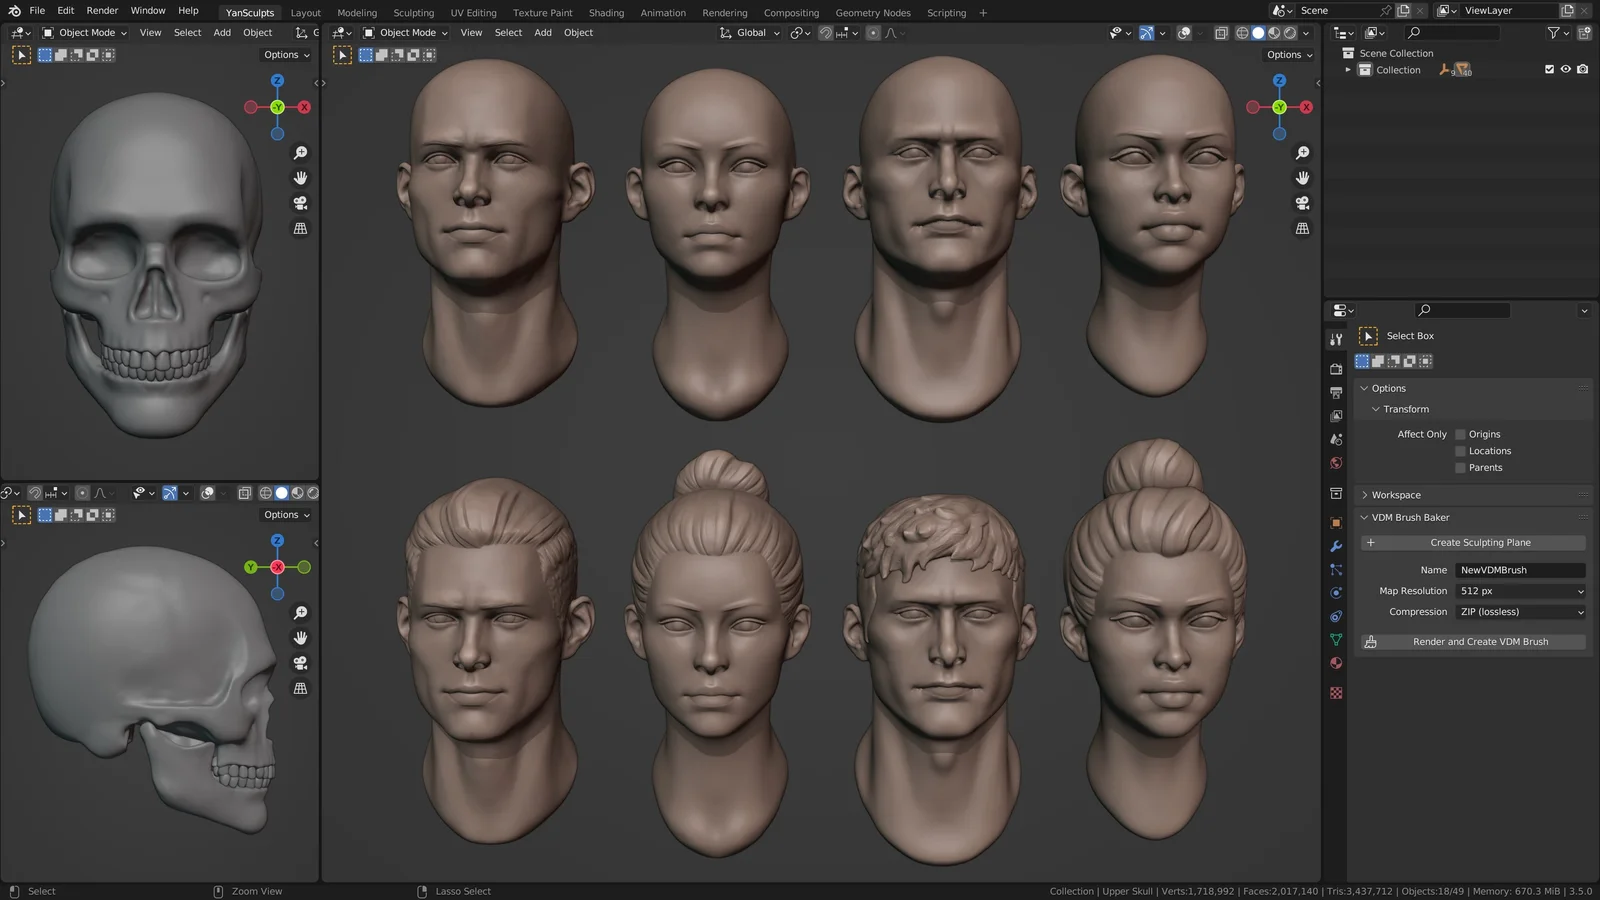Screen dimensions: 1600x900
Task: Open the World Properties tab icon
Action: 1337,463
